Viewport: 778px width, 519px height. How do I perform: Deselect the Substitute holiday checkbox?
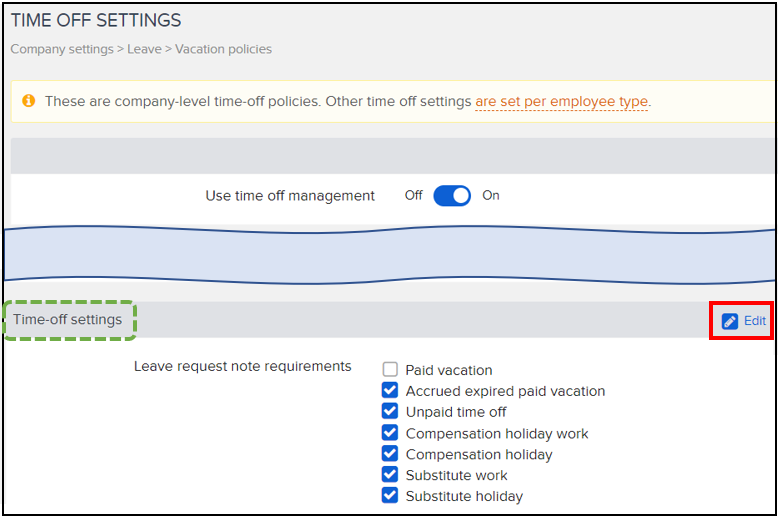[390, 496]
